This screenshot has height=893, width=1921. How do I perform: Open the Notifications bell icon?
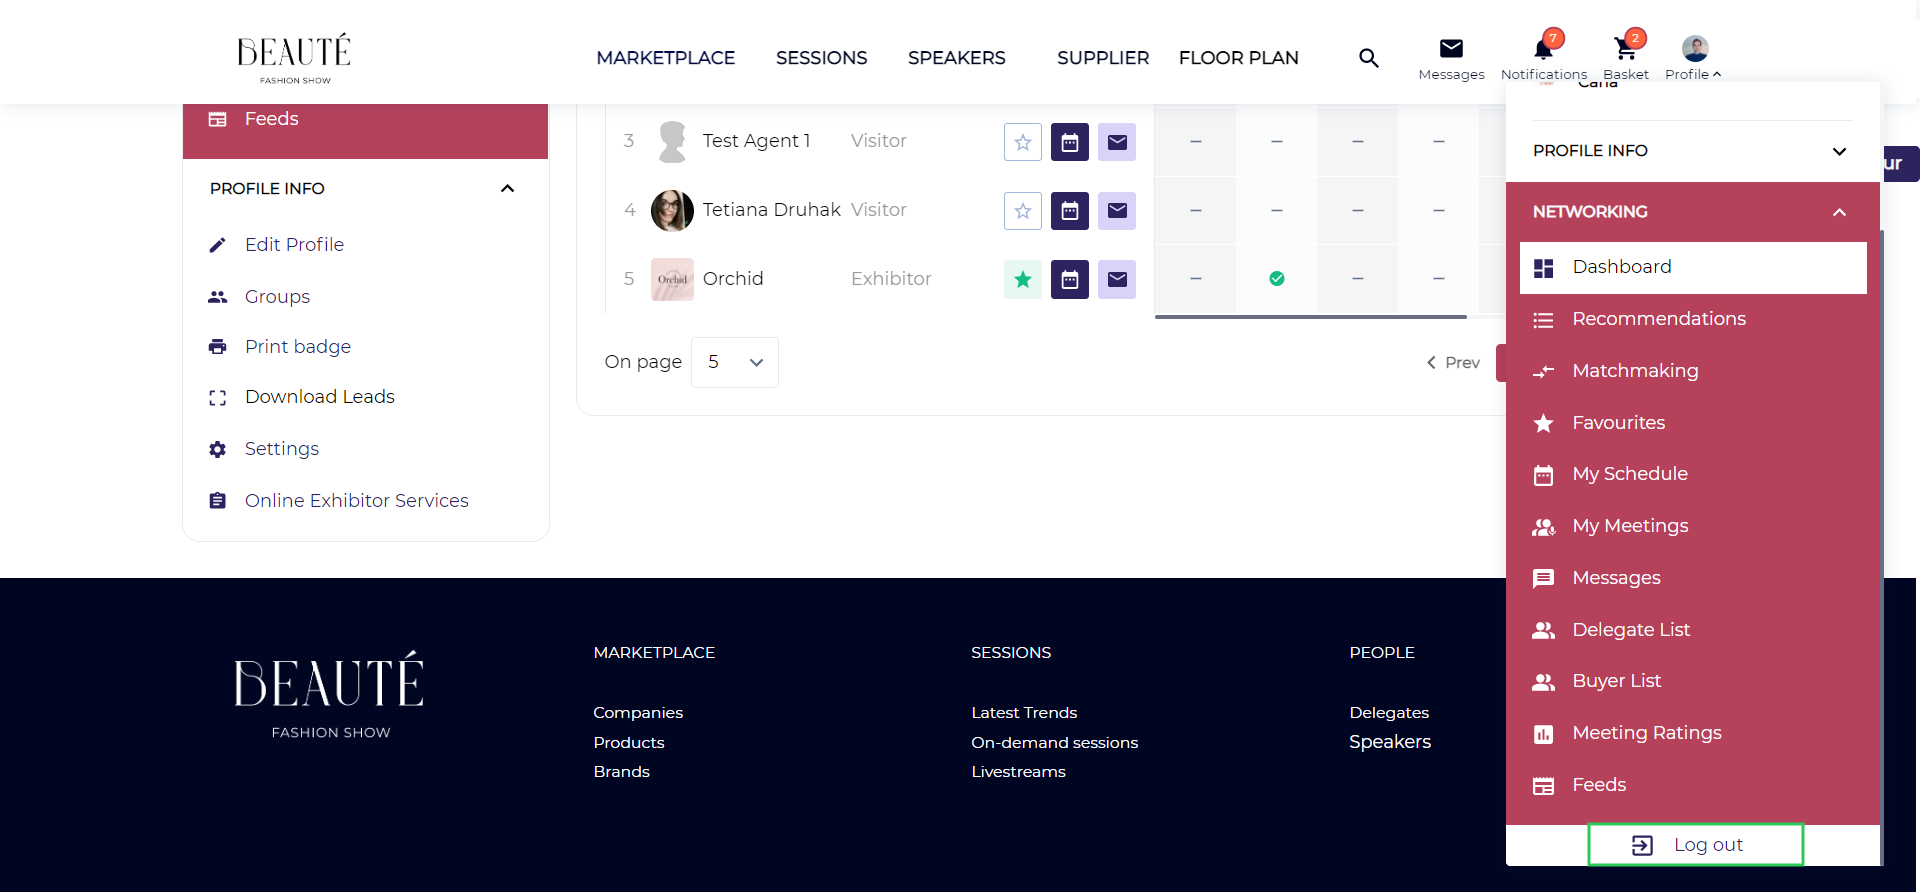1543,49
